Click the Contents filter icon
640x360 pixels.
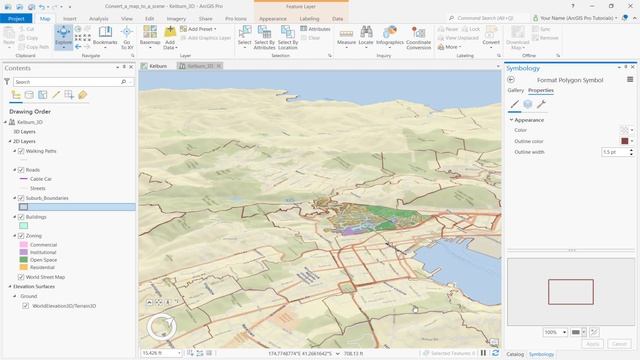click(7, 82)
